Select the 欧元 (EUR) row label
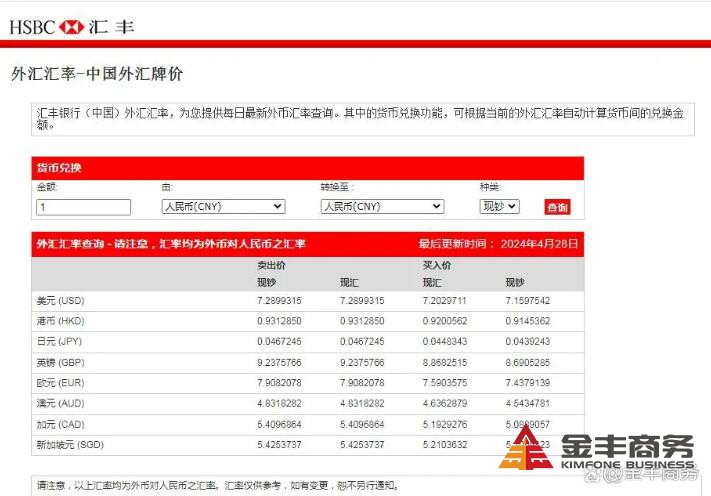Viewport: 711px width, 496px height. pyautogui.click(x=60, y=383)
